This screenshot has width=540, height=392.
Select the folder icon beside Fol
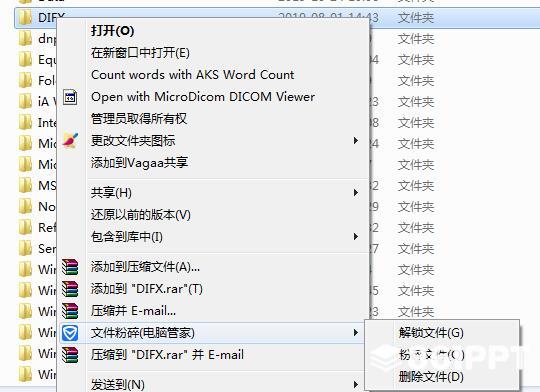25,80
